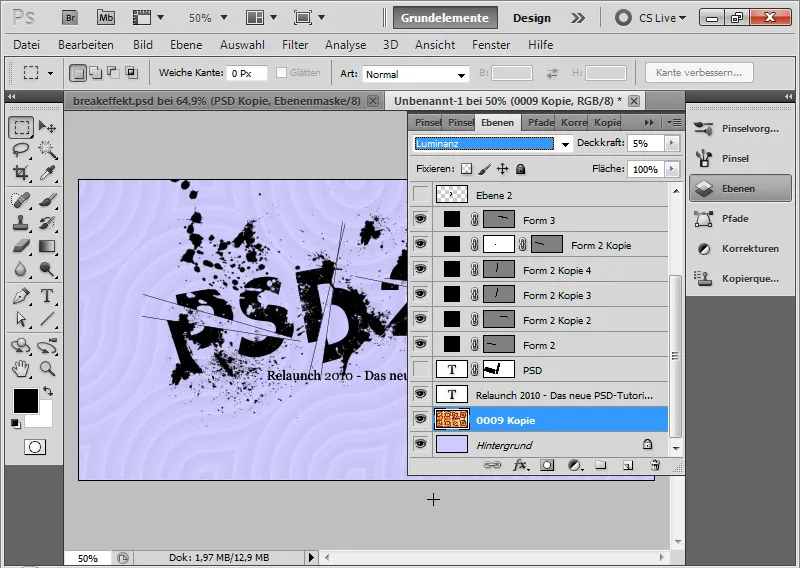Open the Ebene menu
Screen dimensions: 800x568
tap(186, 45)
